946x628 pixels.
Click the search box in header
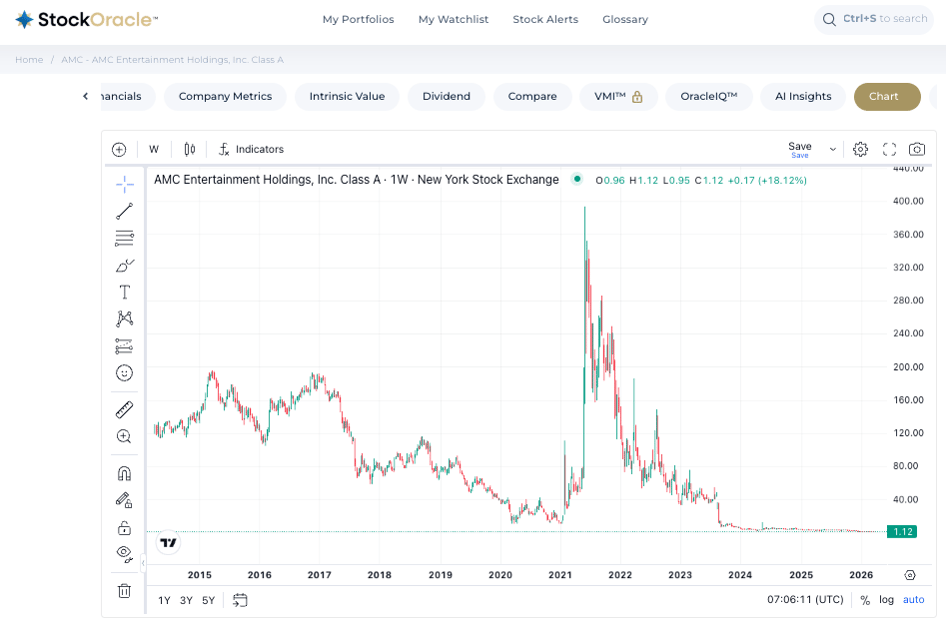pos(873,19)
